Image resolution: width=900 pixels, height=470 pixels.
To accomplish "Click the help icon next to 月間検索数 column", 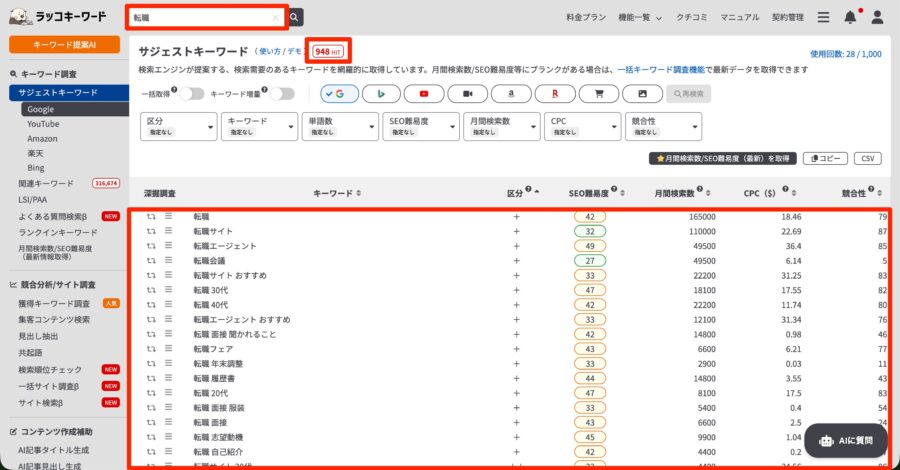I will coord(700,189).
